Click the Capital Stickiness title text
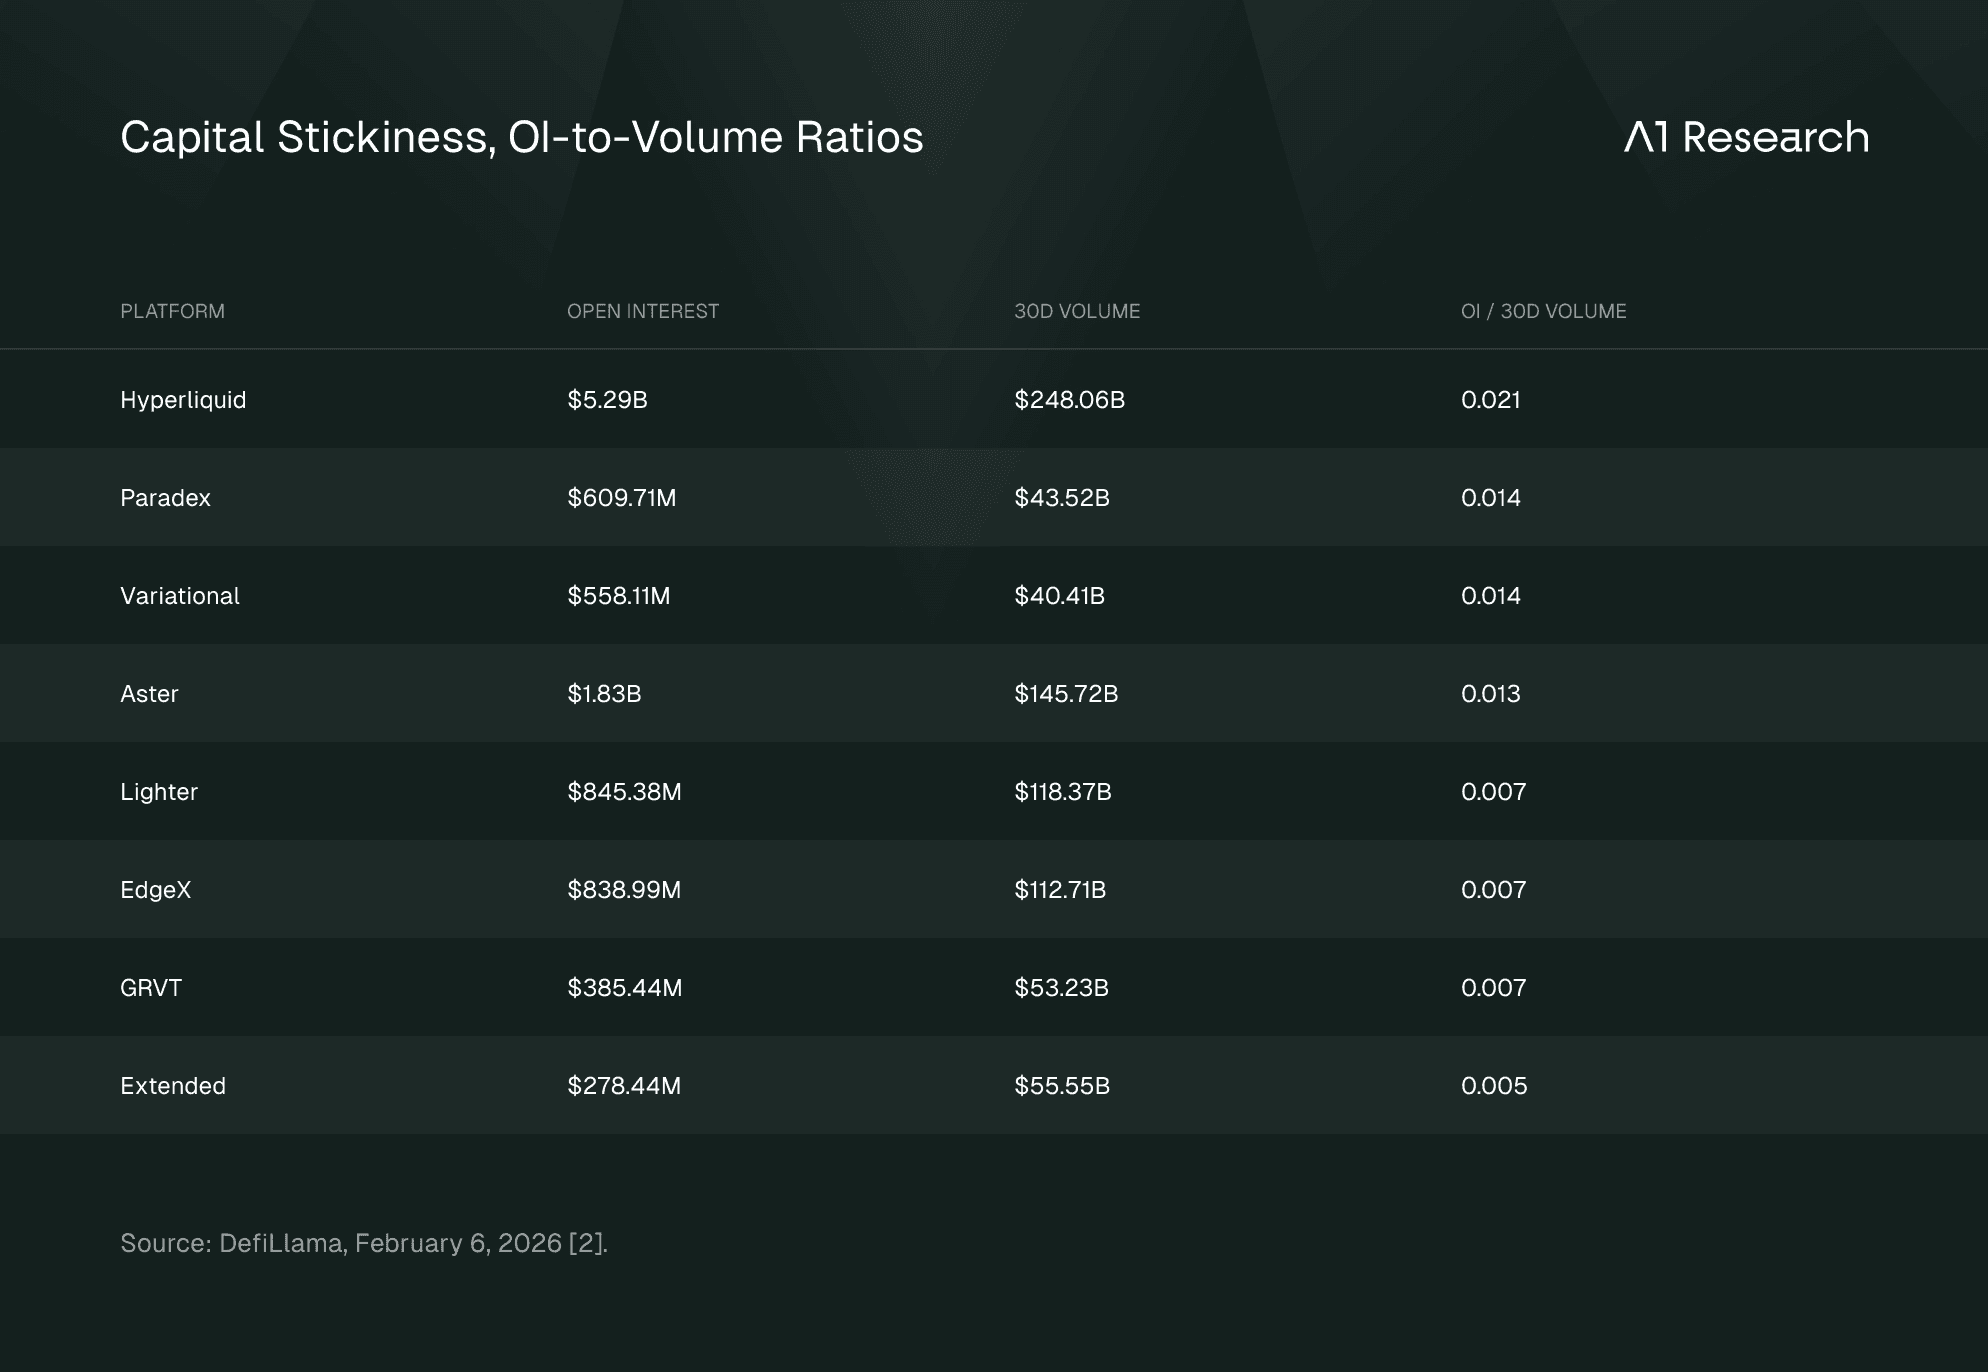The width and height of the screenshot is (1988, 1372). click(521, 137)
